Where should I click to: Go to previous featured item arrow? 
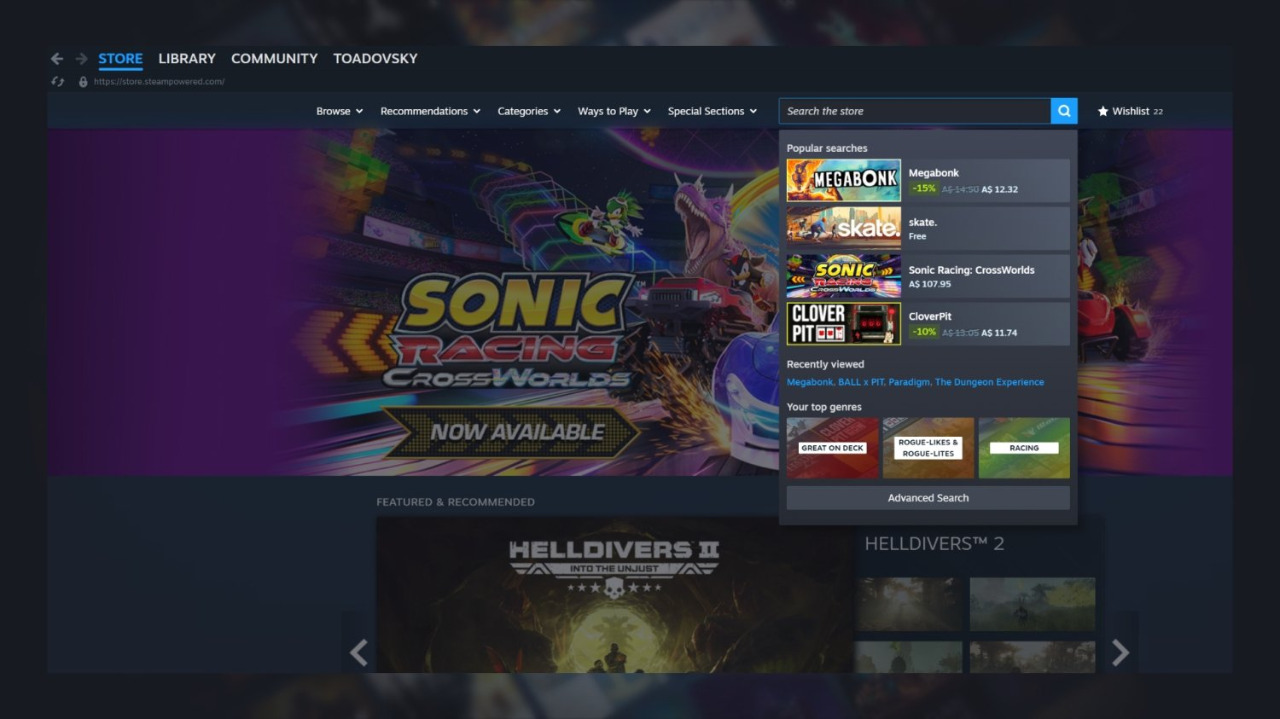tap(359, 653)
